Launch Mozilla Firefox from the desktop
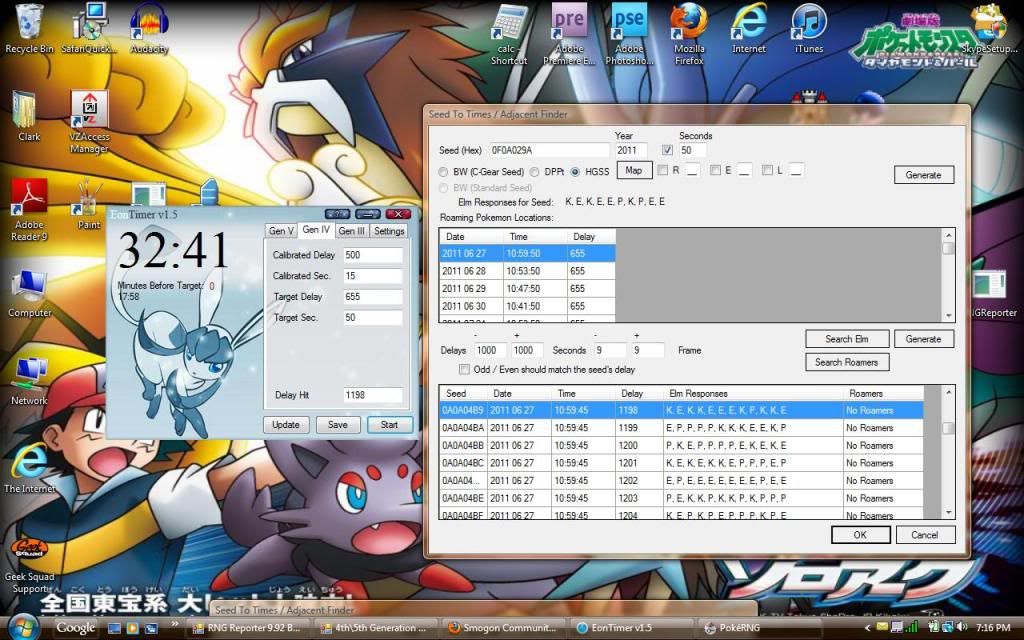 pos(689,24)
